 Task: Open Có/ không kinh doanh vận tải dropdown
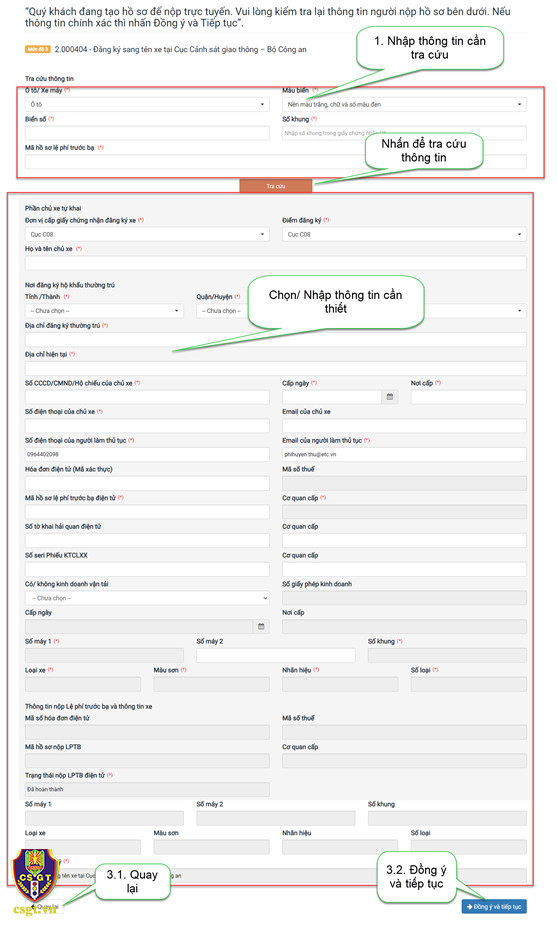(147, 598)
